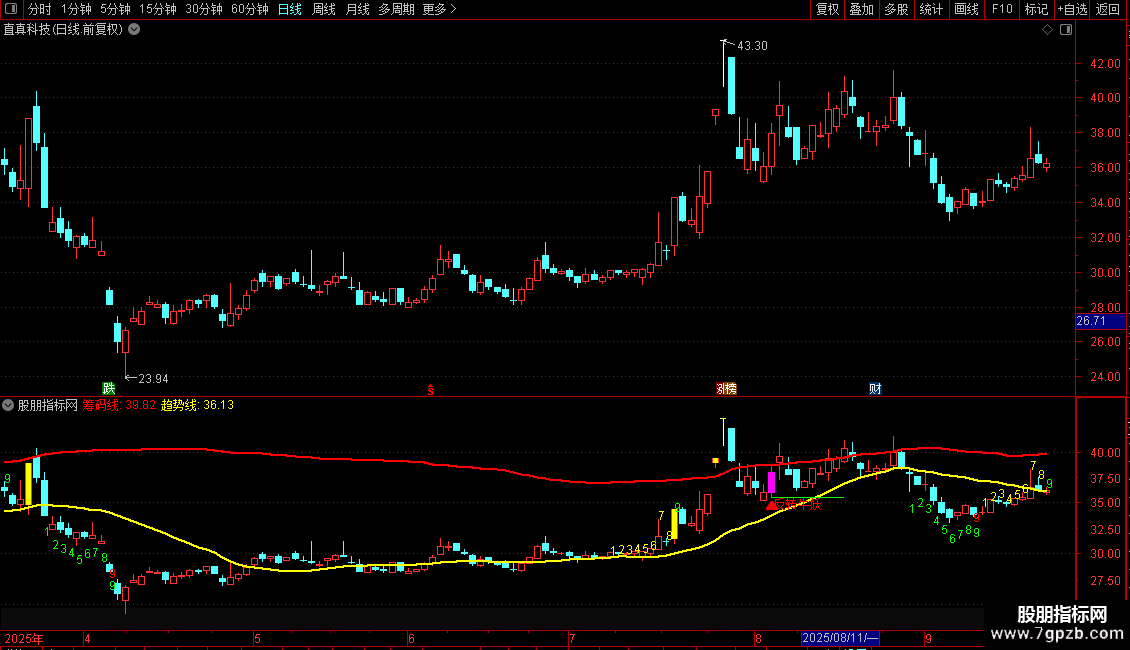Click the 趋势线 36.13 indicator value

(x=197, y=405)
